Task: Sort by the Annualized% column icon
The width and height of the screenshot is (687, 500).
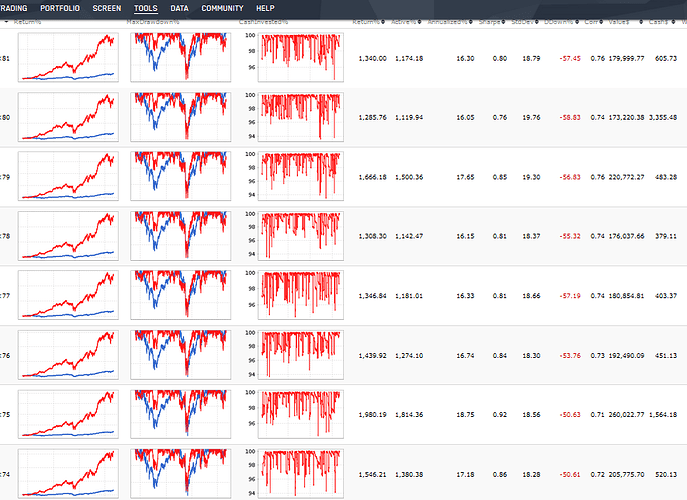Action: point(471,22)
